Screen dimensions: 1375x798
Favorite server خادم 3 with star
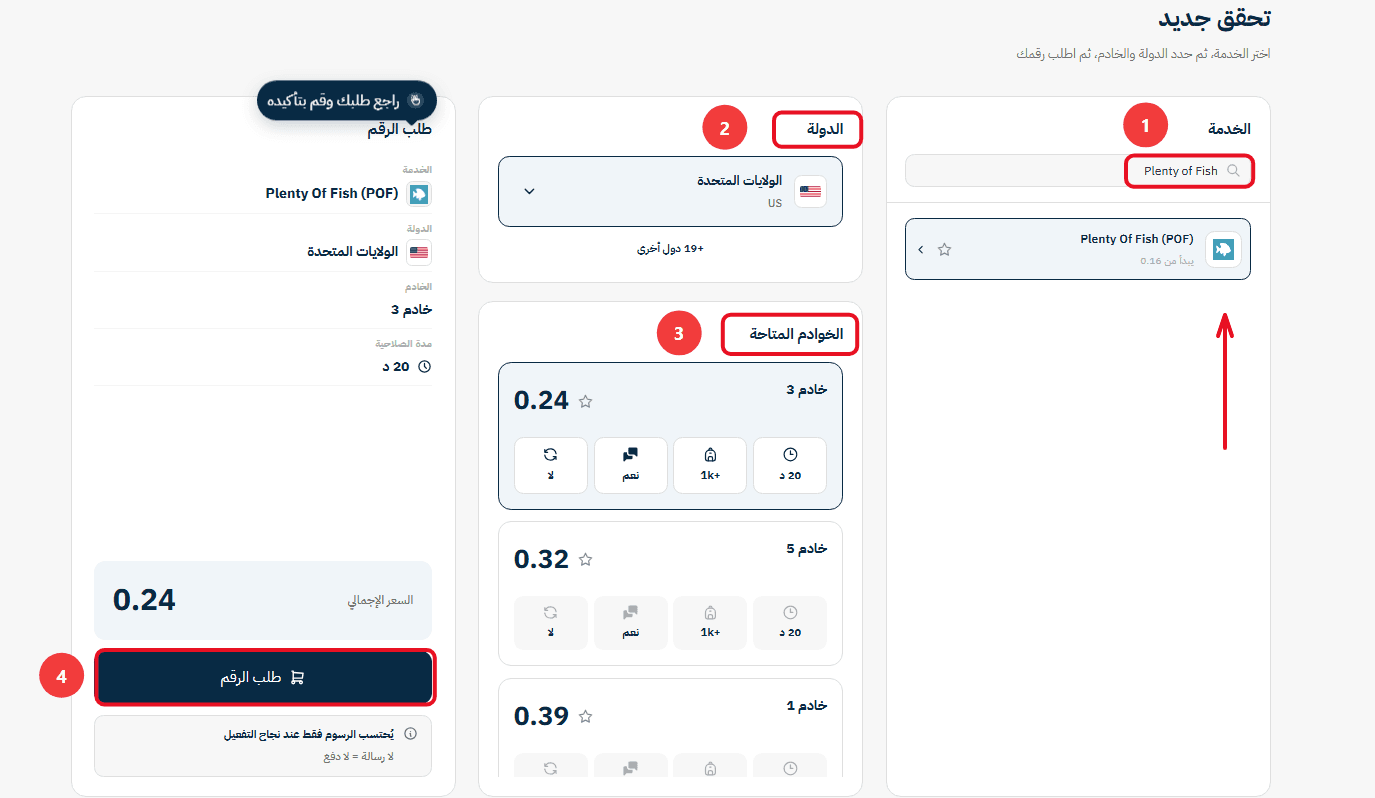pyautogui.click(x=586, y=401)
